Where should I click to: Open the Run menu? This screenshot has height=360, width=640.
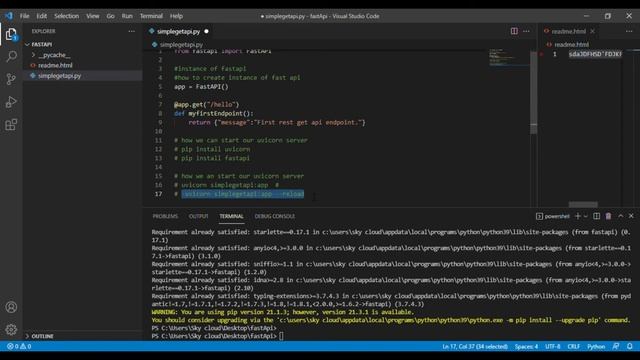coord(127,16)
